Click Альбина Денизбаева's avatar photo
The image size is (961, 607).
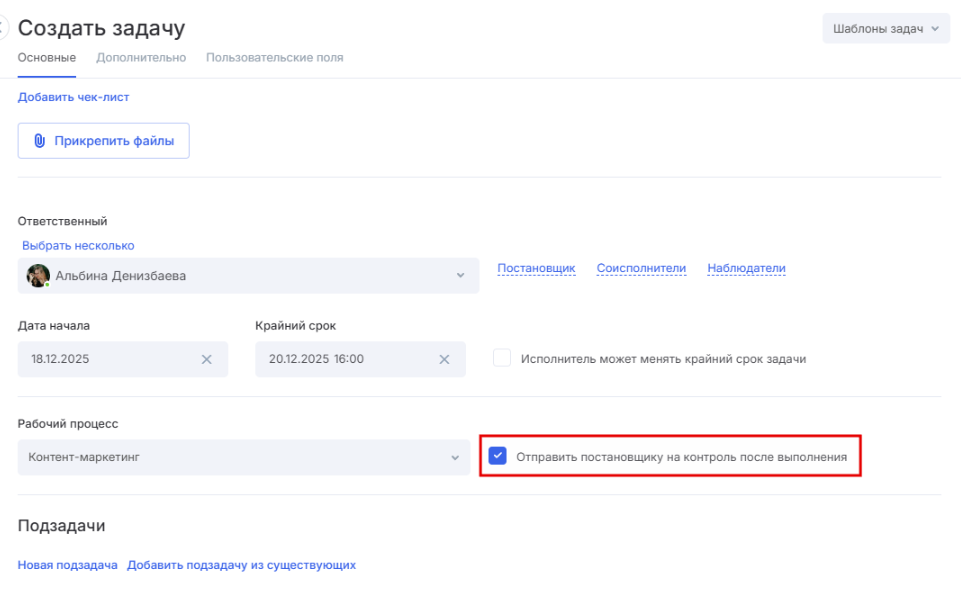click(x=38, y=276)
